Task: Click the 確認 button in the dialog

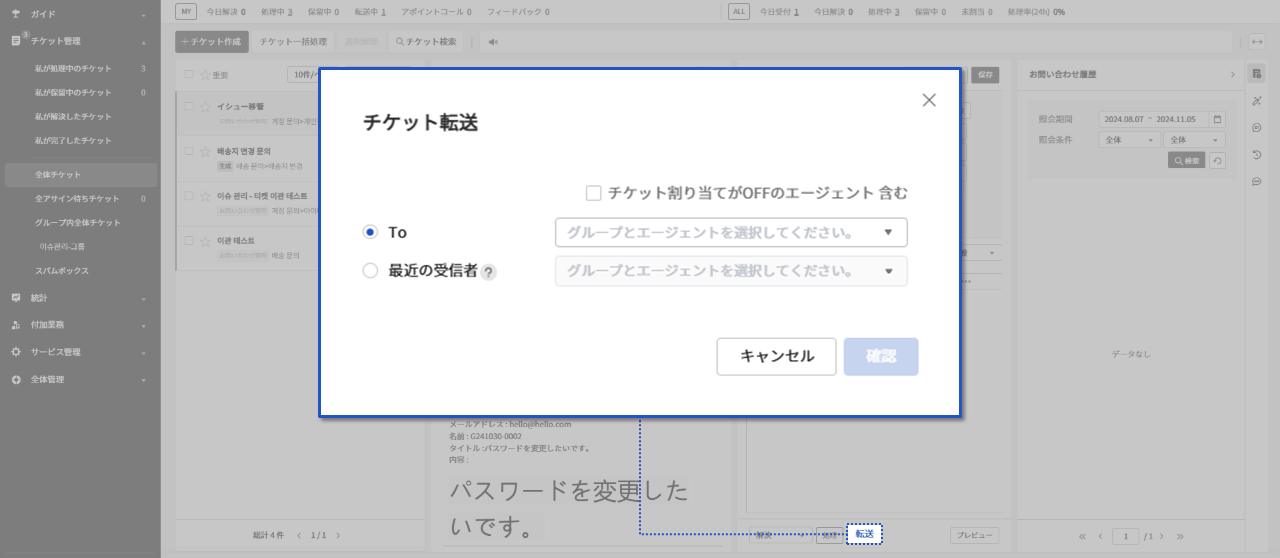Action: [x=880, y=357]
